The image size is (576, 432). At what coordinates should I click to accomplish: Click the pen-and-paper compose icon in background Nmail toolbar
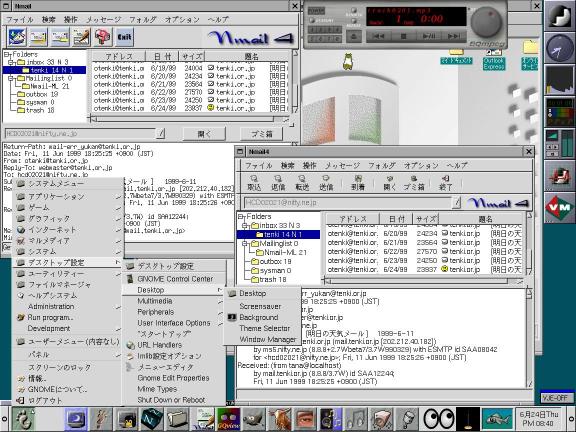[x=82, y=37]
